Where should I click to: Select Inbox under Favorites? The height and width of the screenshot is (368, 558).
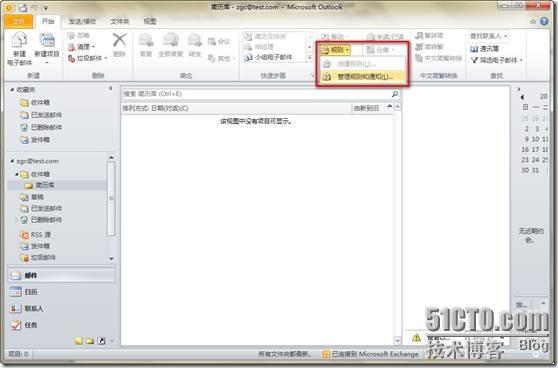(35, 102)
